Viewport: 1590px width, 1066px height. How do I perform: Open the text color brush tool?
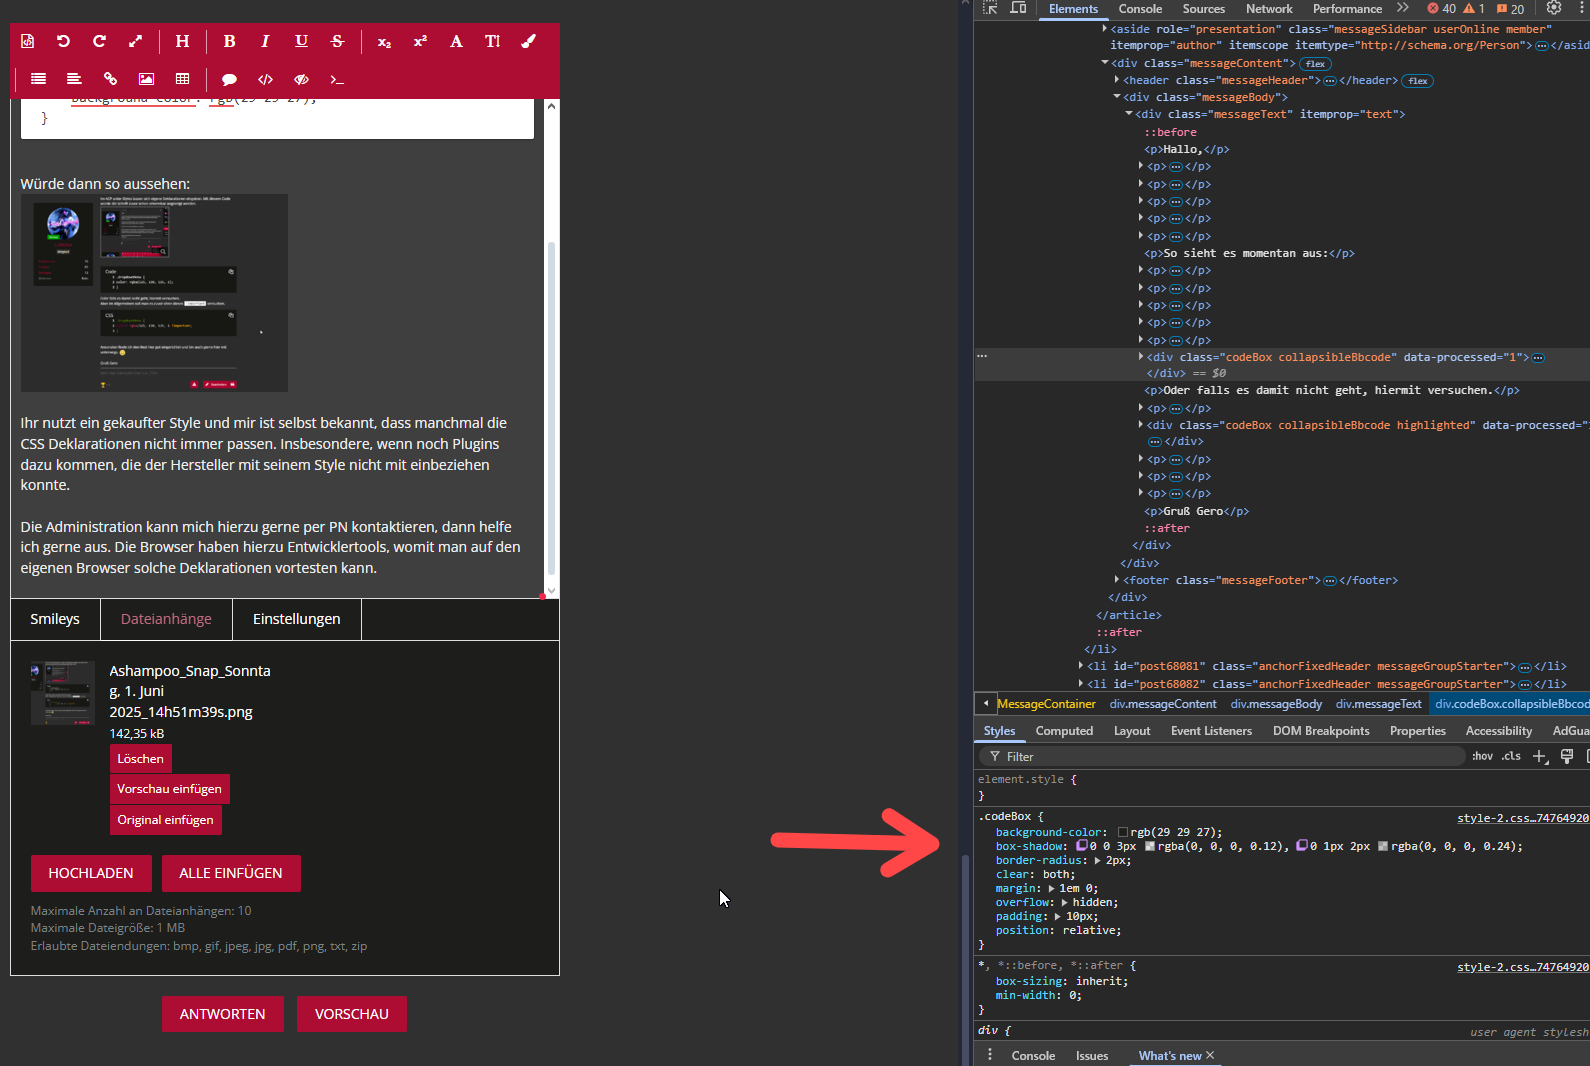point(528,41)
